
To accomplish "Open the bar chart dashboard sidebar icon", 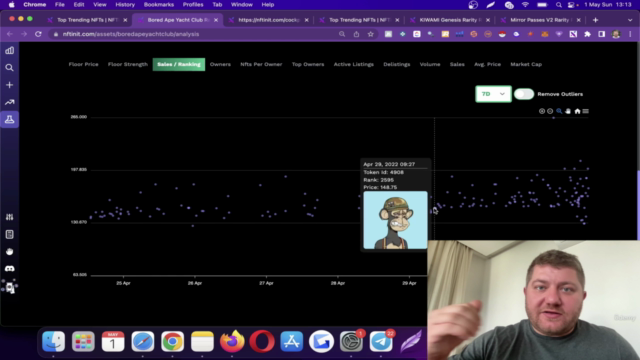I will (x=9, y=51).
